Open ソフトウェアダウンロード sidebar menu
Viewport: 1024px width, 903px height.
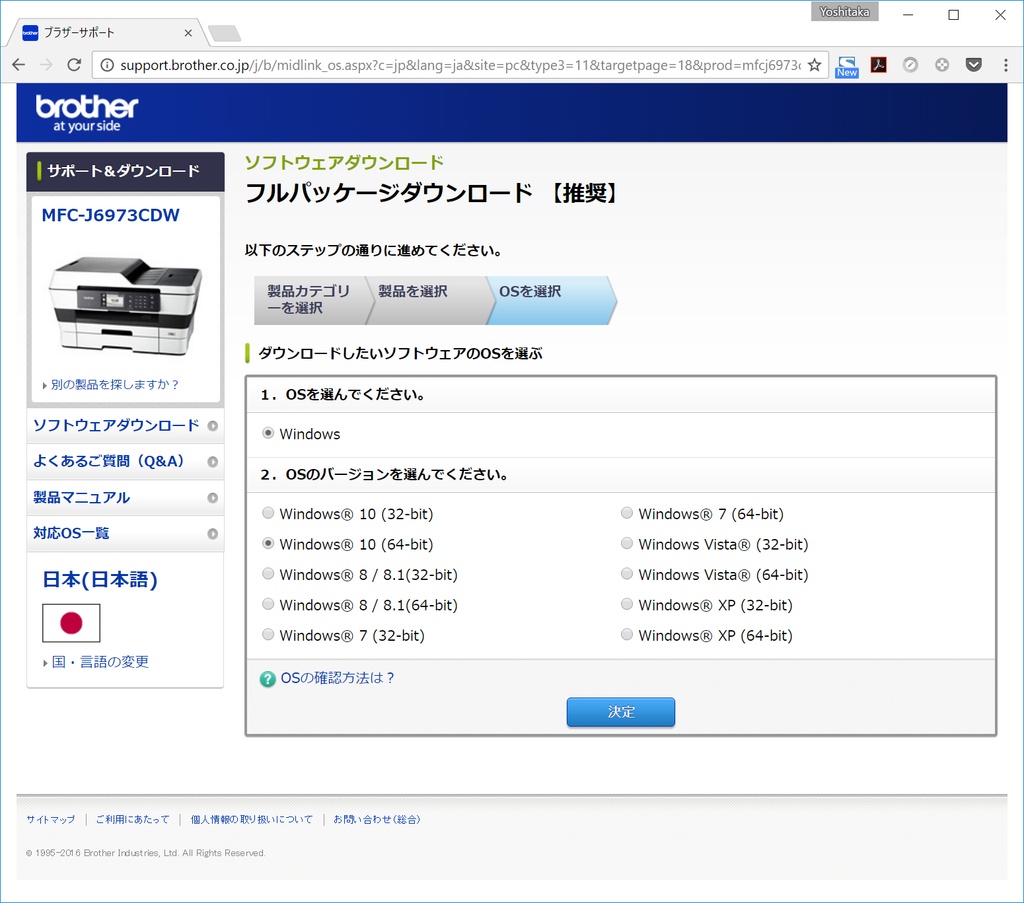[x=125, y=426]
